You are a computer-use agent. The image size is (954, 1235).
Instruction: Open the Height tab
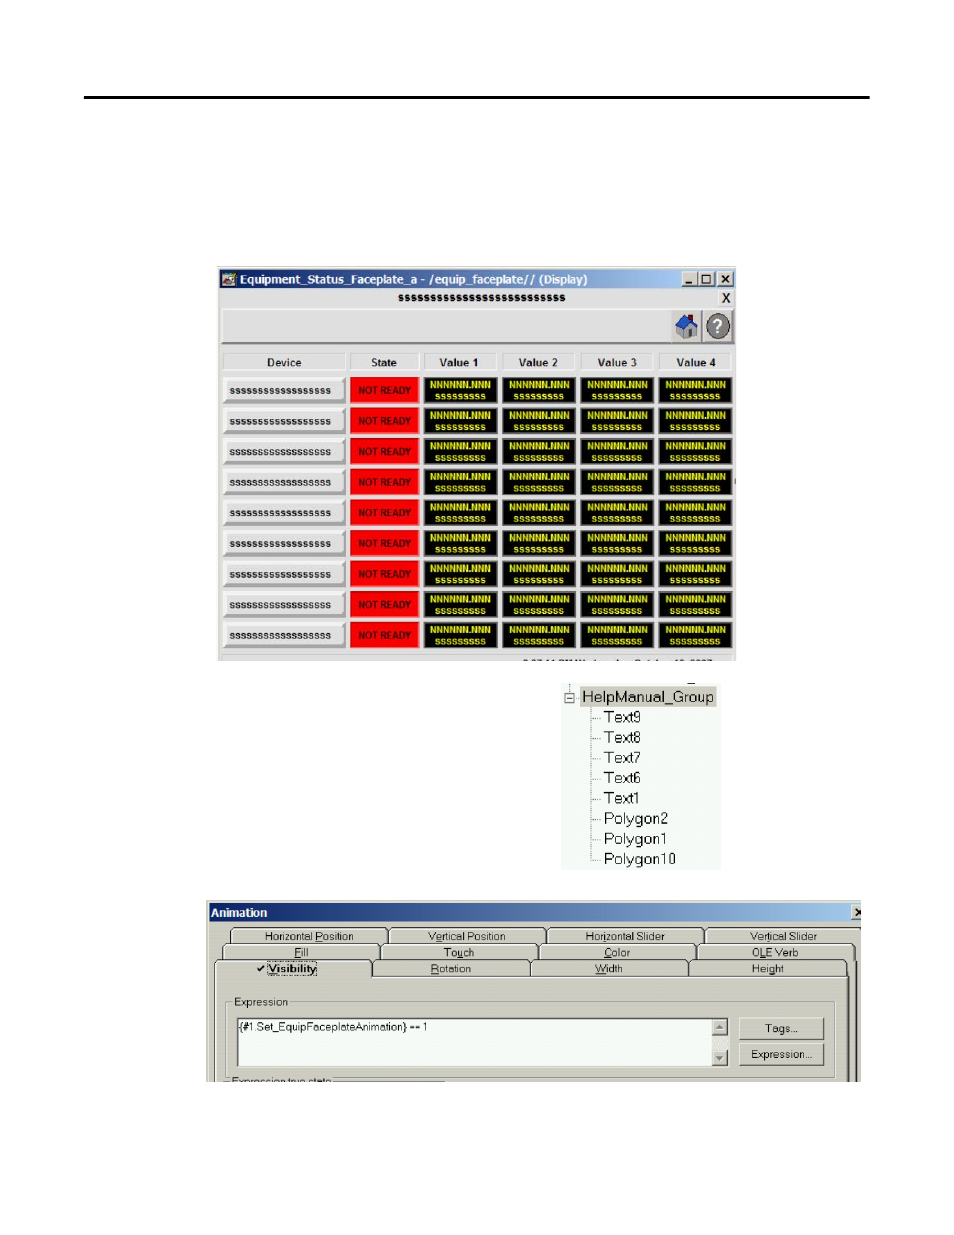pos(767,968)
